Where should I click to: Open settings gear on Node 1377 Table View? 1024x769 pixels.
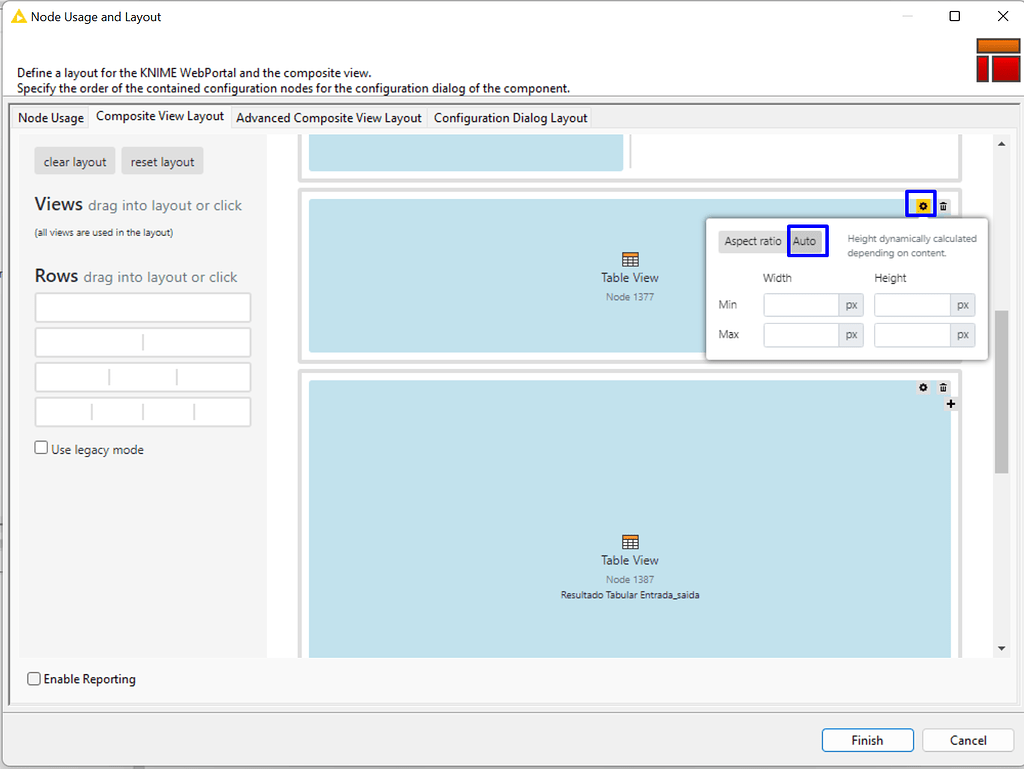click(x=921, y=204)
